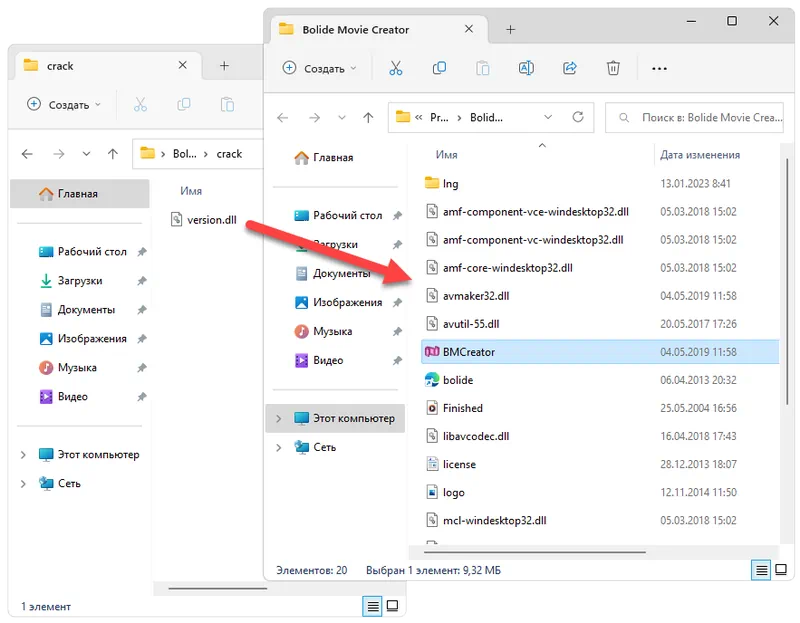Select the BMCreator application file
The width and height of the screenshot is (800, 623).
(600, 352)
